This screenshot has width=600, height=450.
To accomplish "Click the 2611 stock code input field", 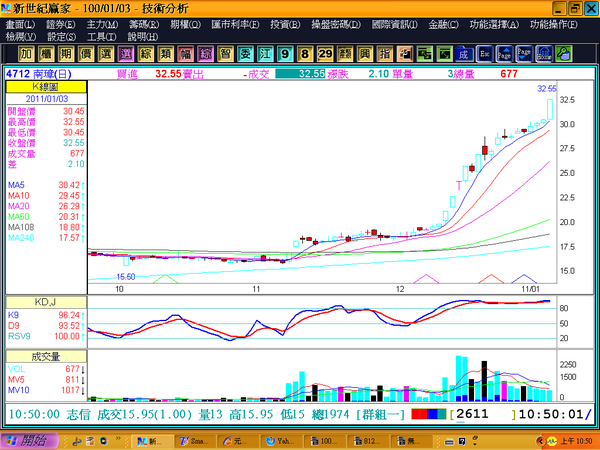I will click(x=483, y=414).
